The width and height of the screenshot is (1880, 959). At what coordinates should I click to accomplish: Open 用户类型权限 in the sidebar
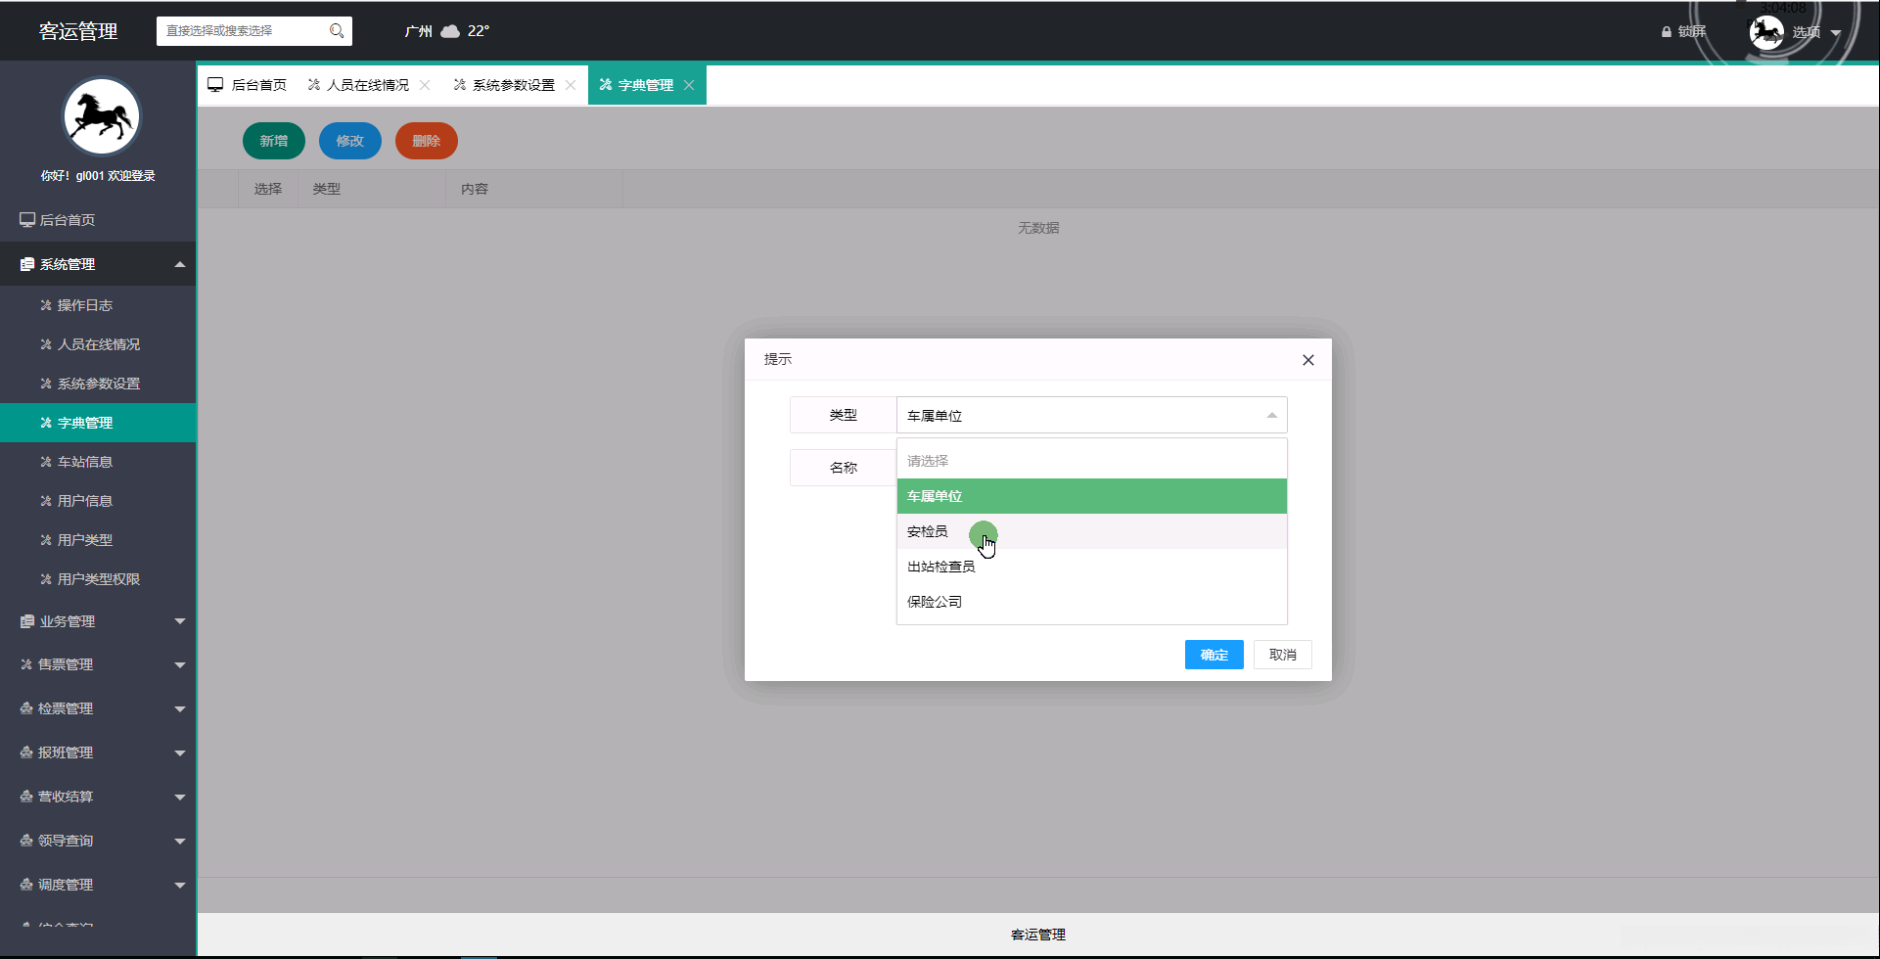[x=98, y=578]
